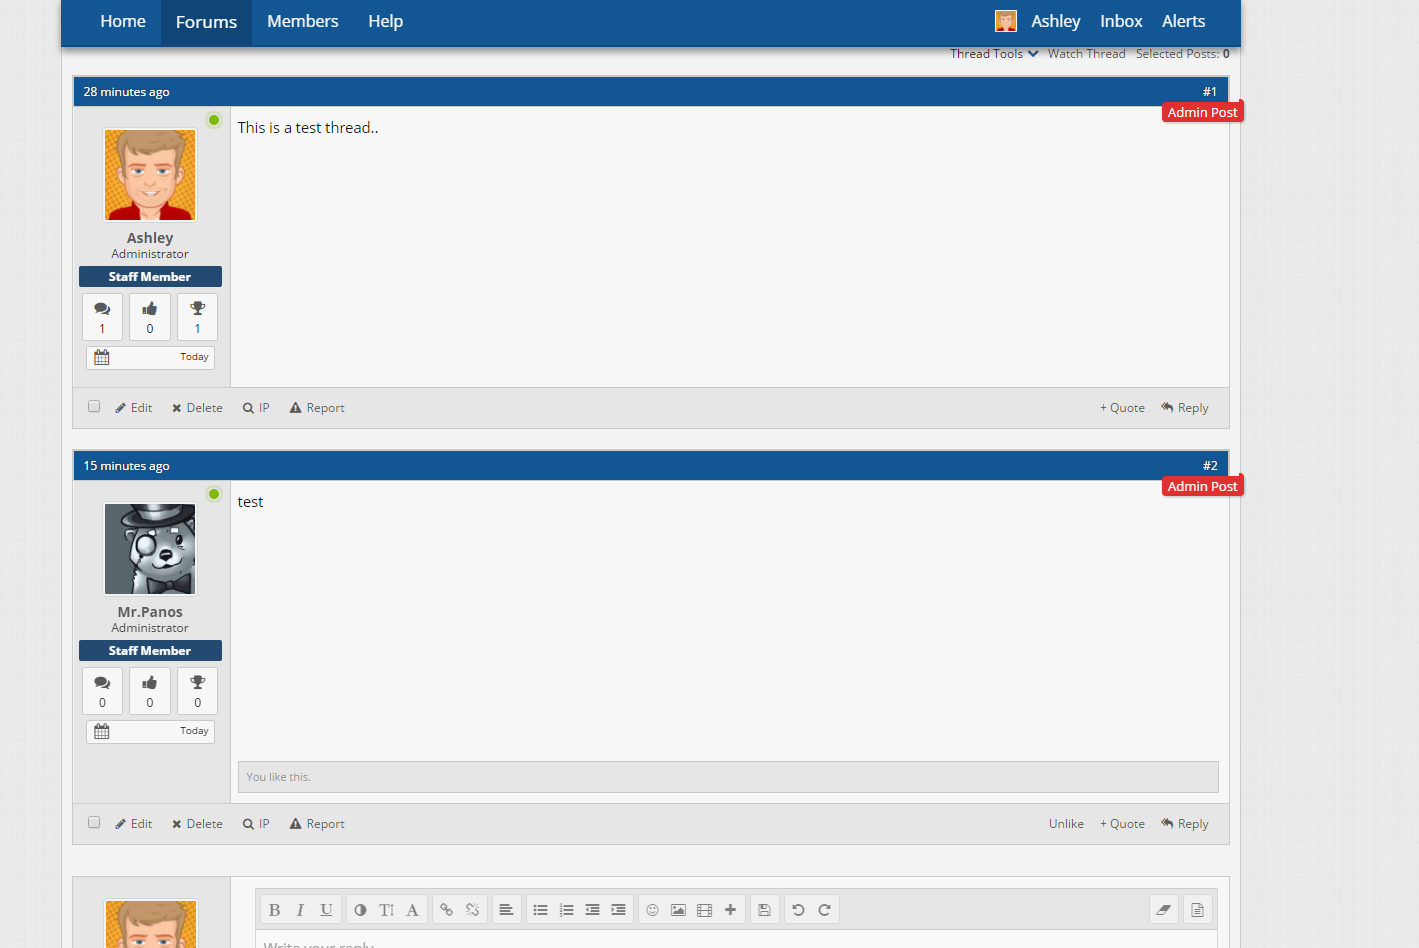Check IP for Mr.Panos's post #2
Screen dimensions: 1419x948
tap(256, 824)
